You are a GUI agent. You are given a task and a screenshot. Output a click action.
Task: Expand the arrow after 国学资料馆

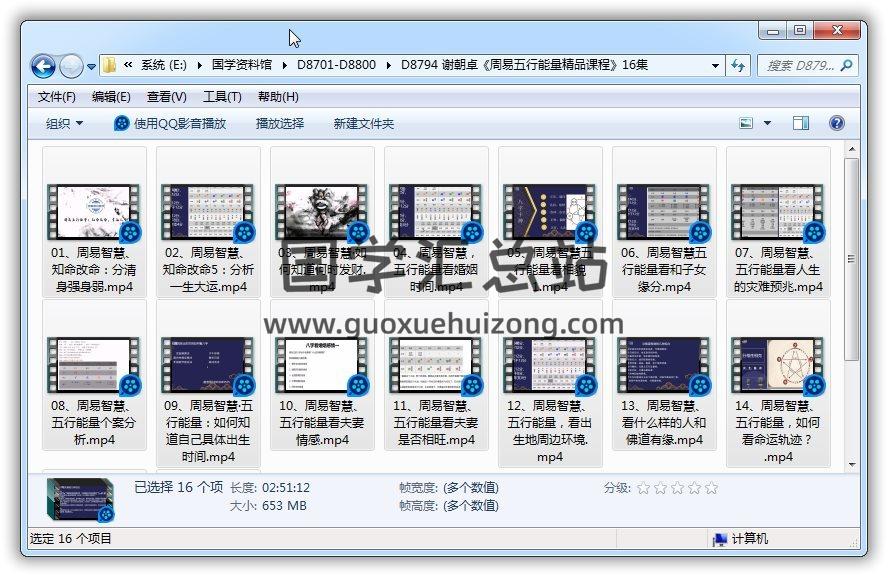(284, 65)
